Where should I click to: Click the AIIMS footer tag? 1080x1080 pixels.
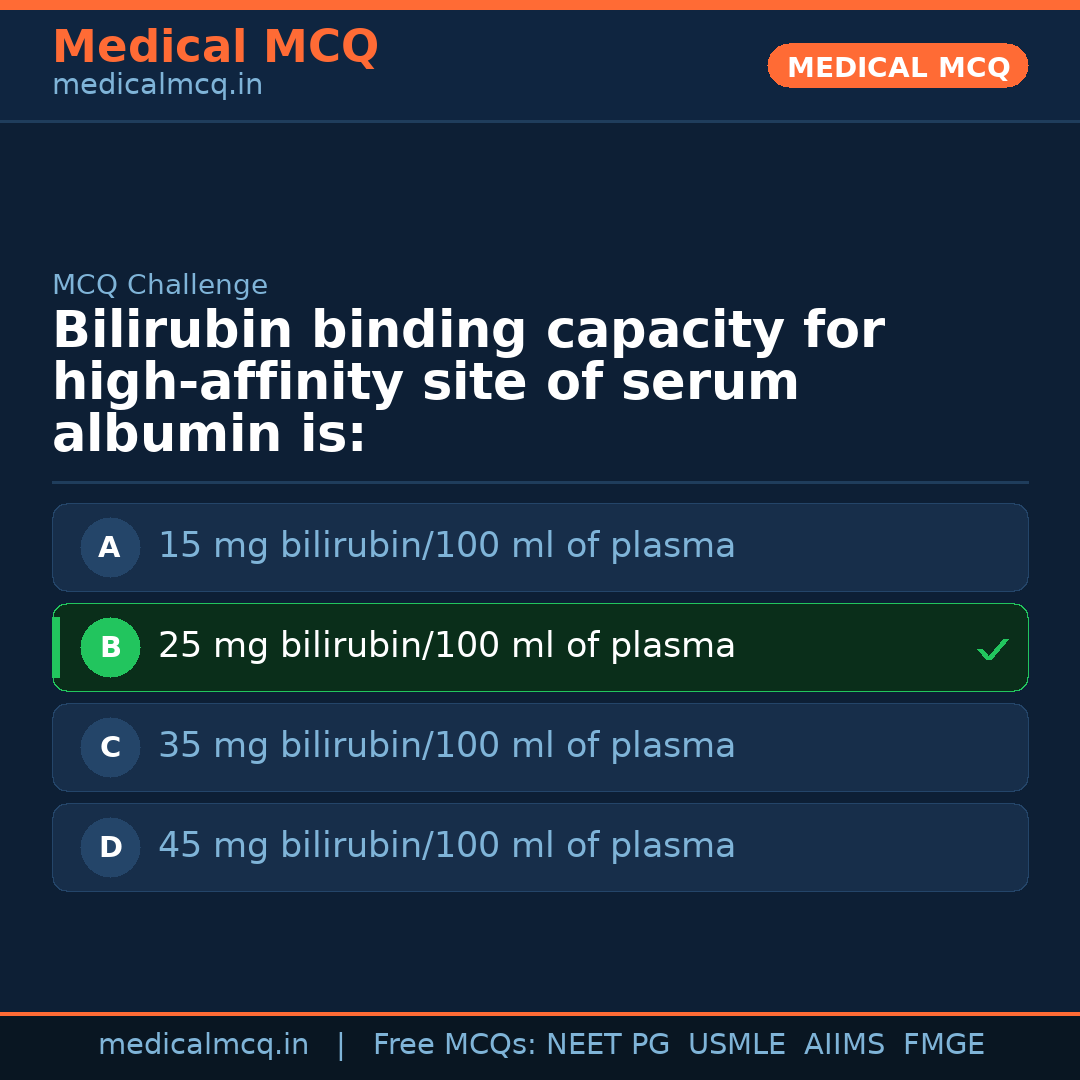(x=844, y=1045)
